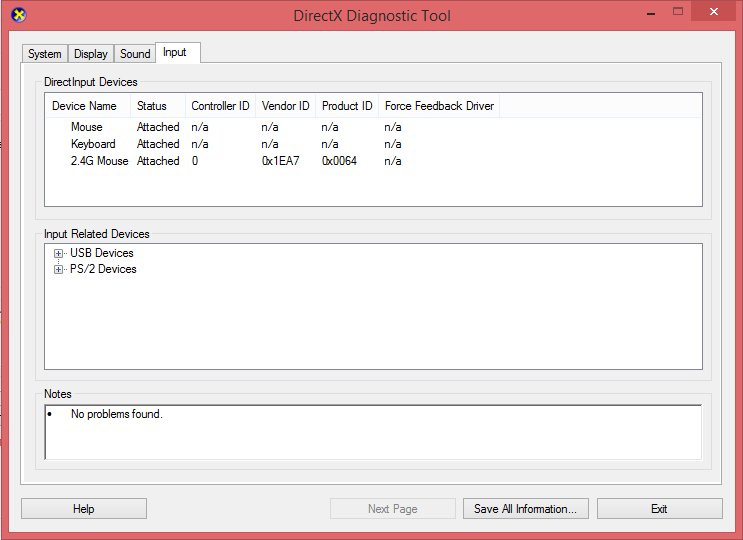Click the Force Feedback Driver column header
Screen dimensions: 743x540
pos(439,106)
